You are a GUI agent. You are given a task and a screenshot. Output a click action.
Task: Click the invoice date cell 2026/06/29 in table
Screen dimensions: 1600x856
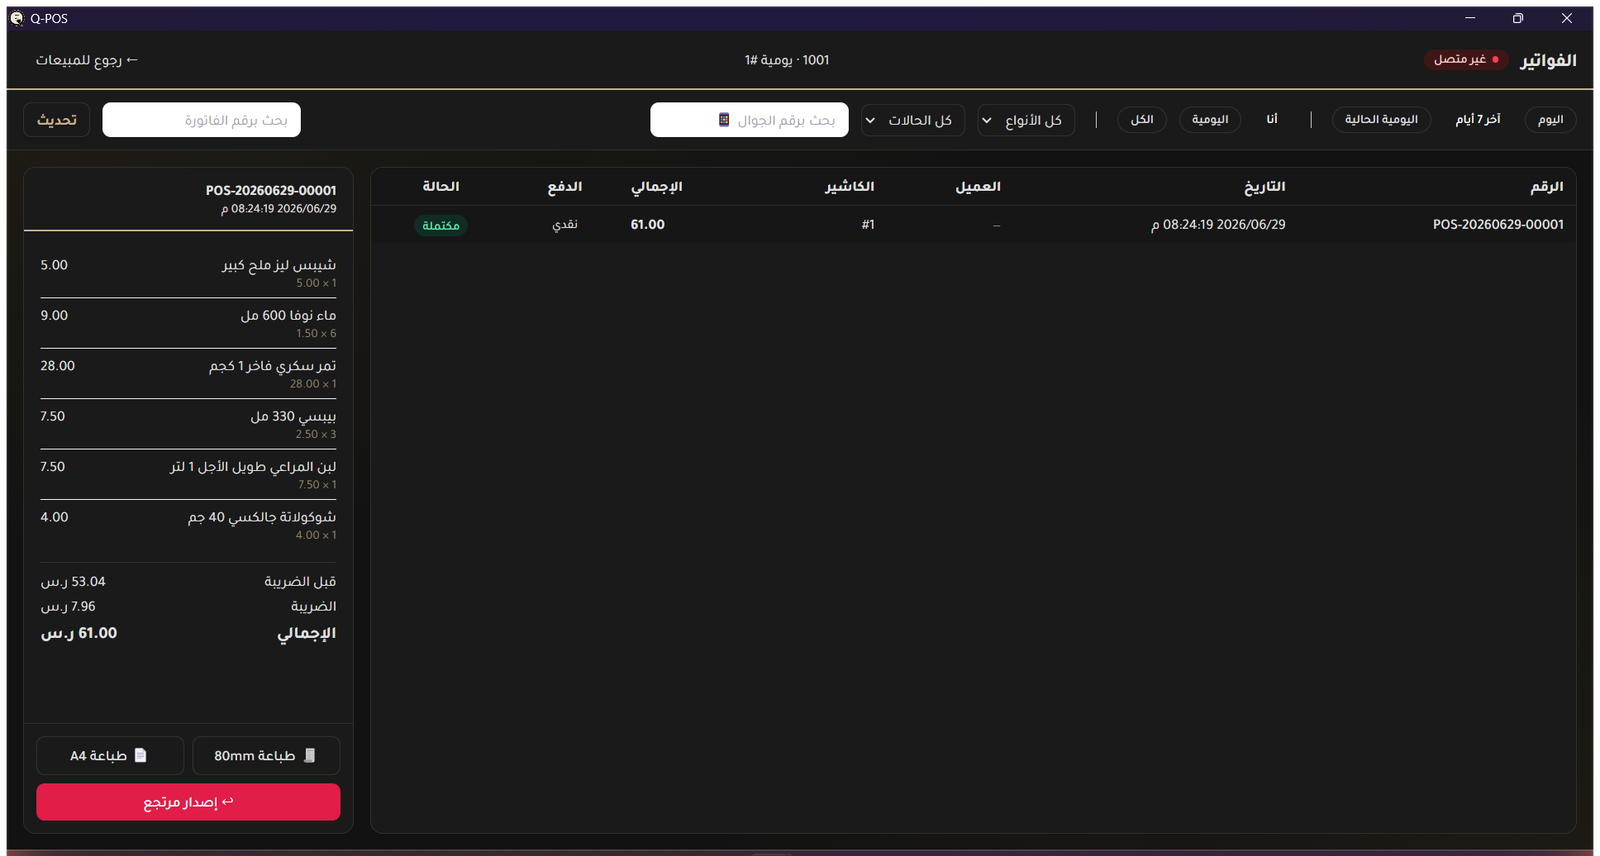[1218, 225]
